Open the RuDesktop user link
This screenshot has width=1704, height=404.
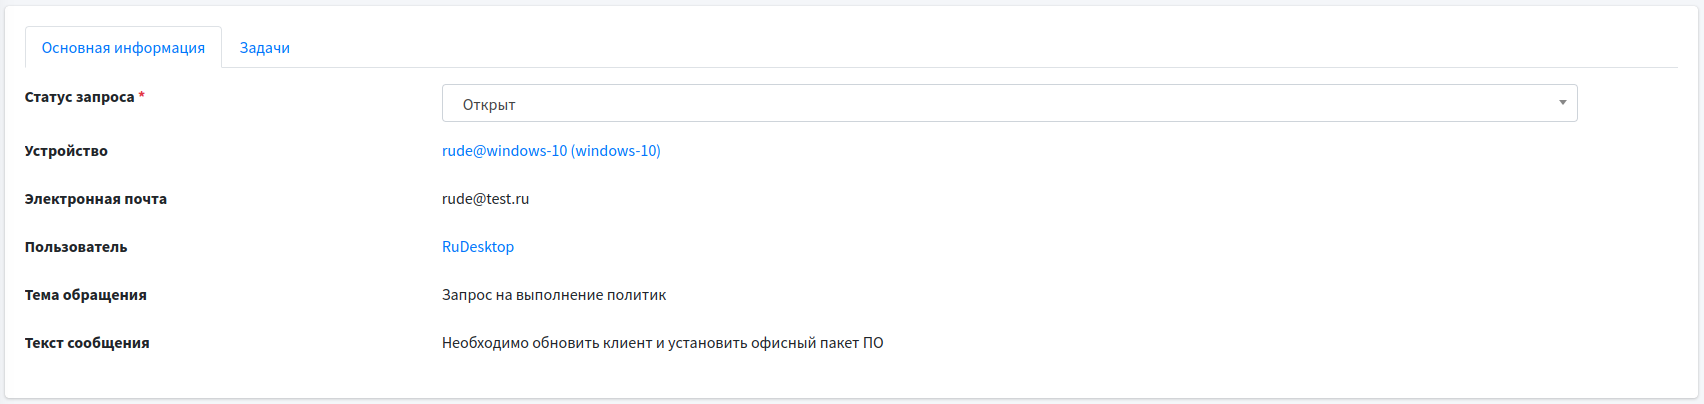point(478,247)
